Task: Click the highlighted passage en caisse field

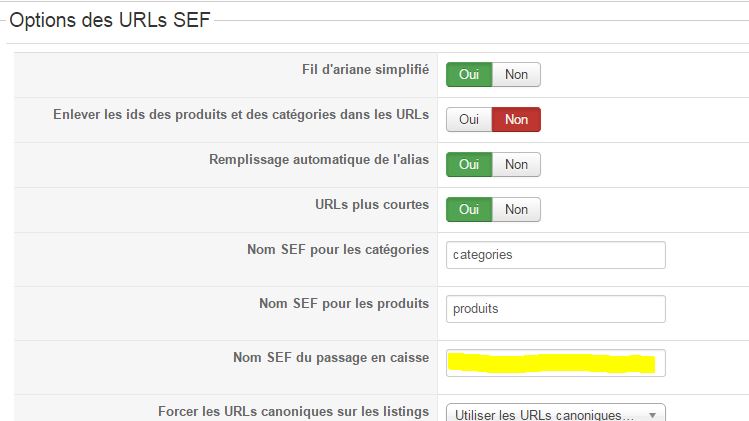Action: (x=555, y=363)
